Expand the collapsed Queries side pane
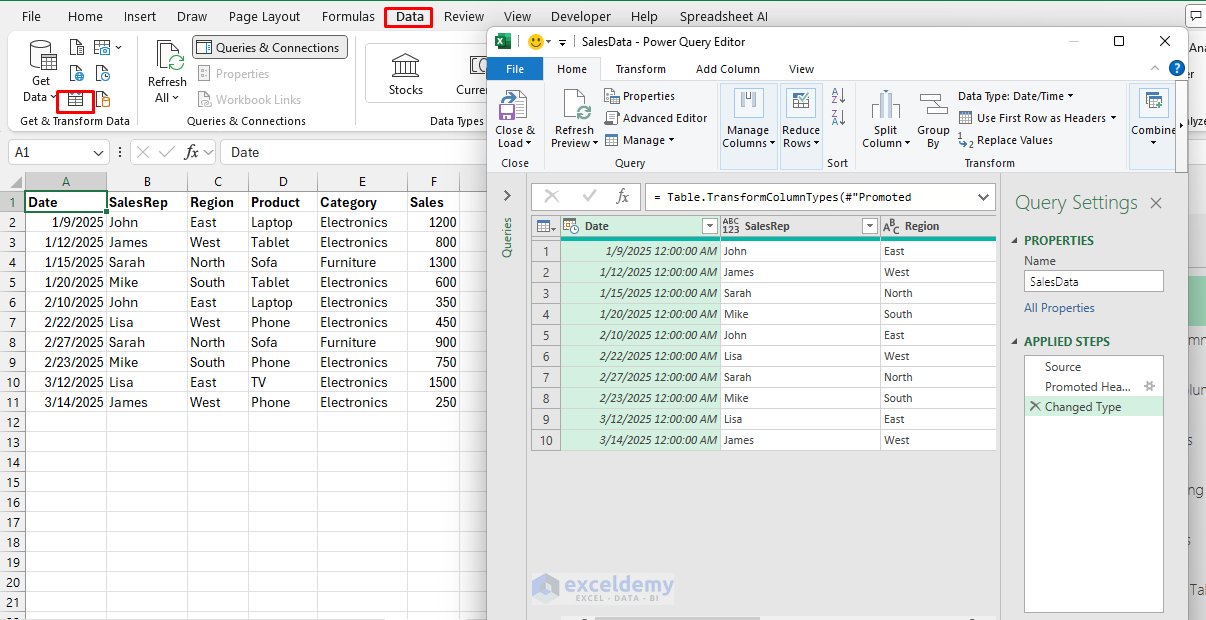The width and height of the screenshot is (1206, 620). tap(507, 196)
